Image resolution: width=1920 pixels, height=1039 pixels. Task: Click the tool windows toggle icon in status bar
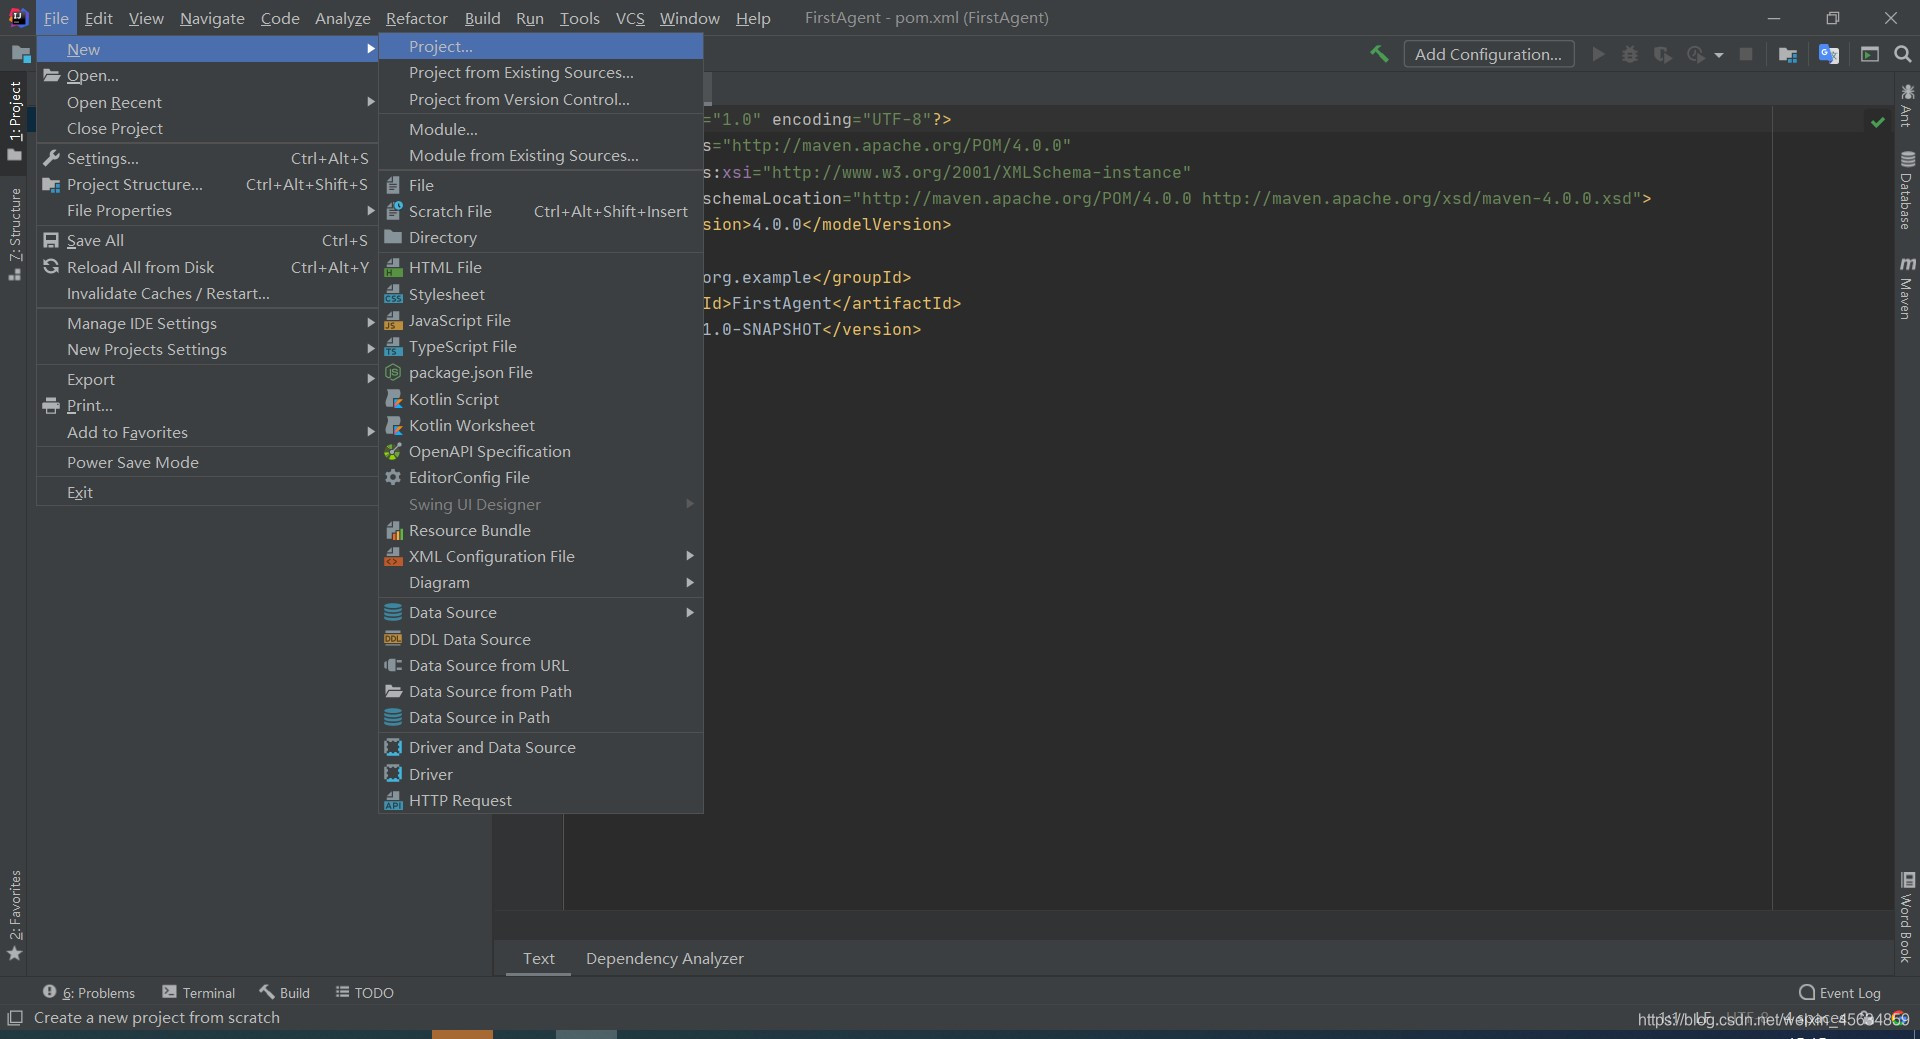click(14, 1018)
